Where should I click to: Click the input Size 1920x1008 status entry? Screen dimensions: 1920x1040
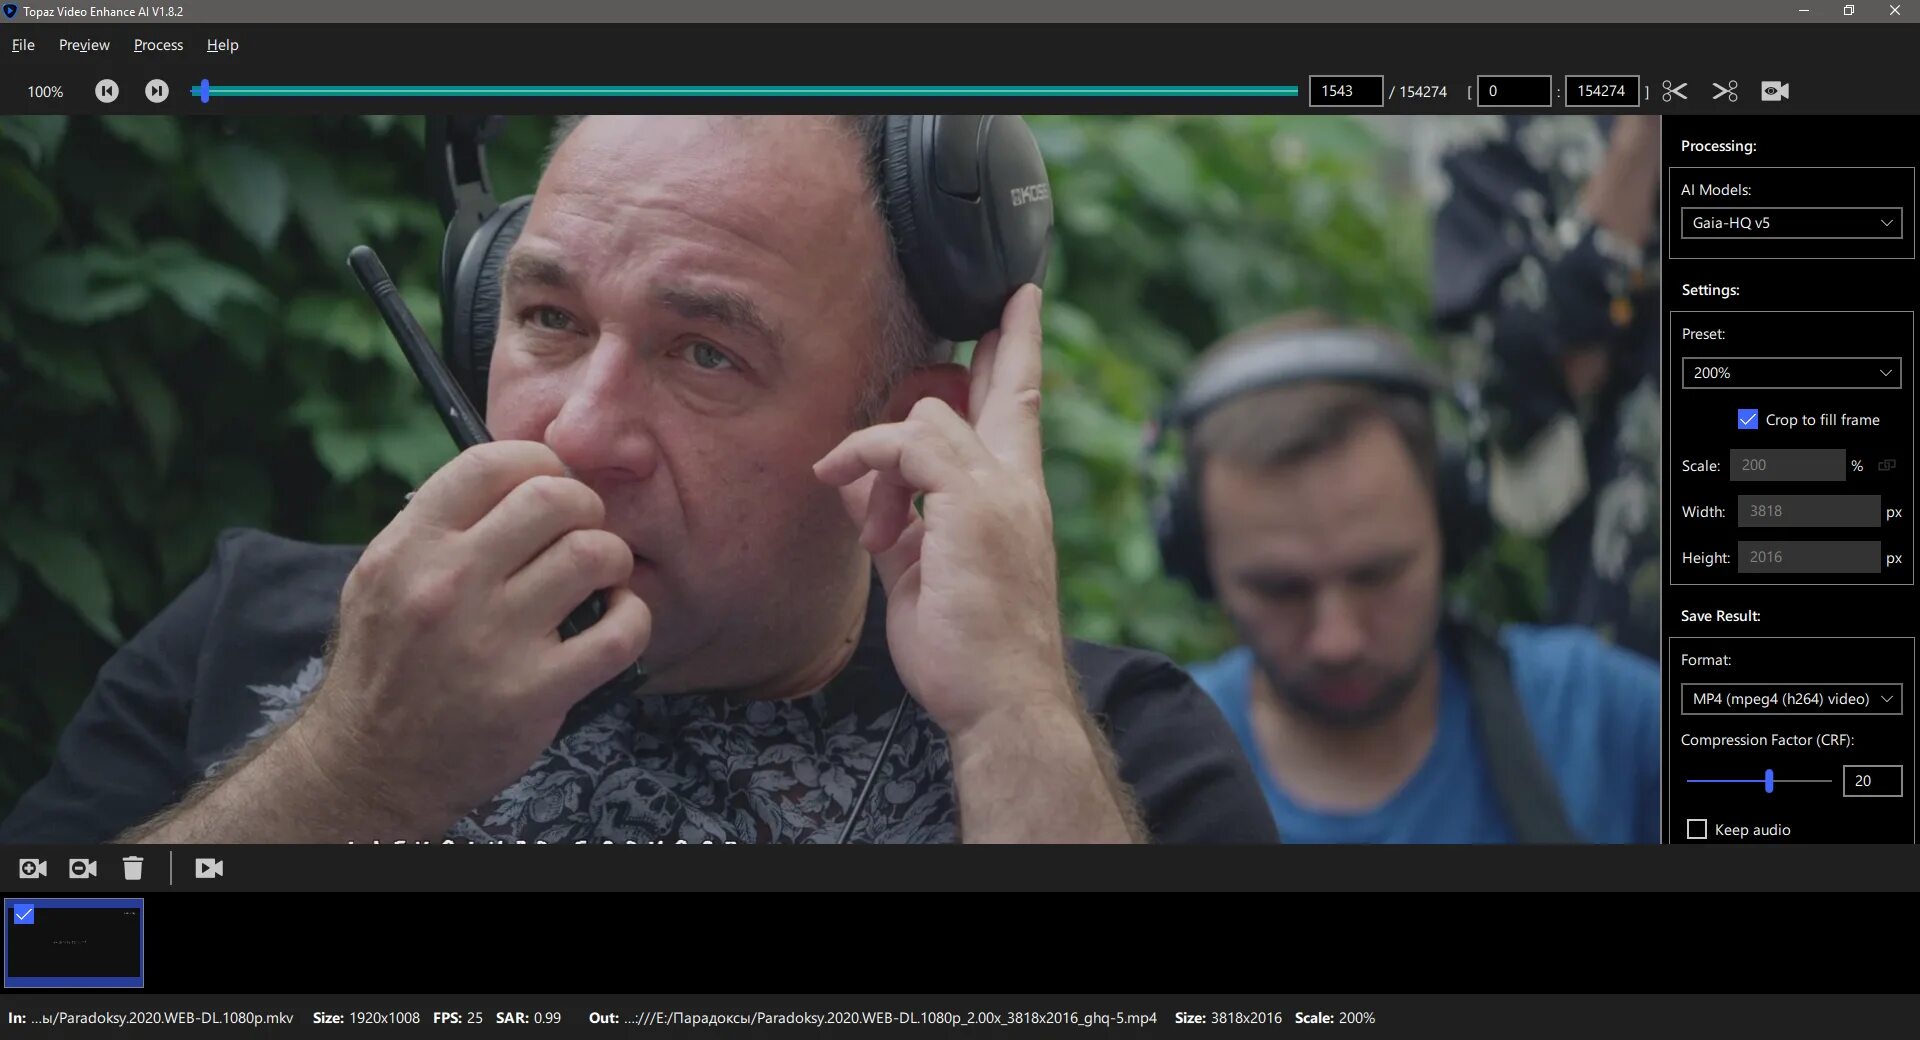(x=366, y=1018)
